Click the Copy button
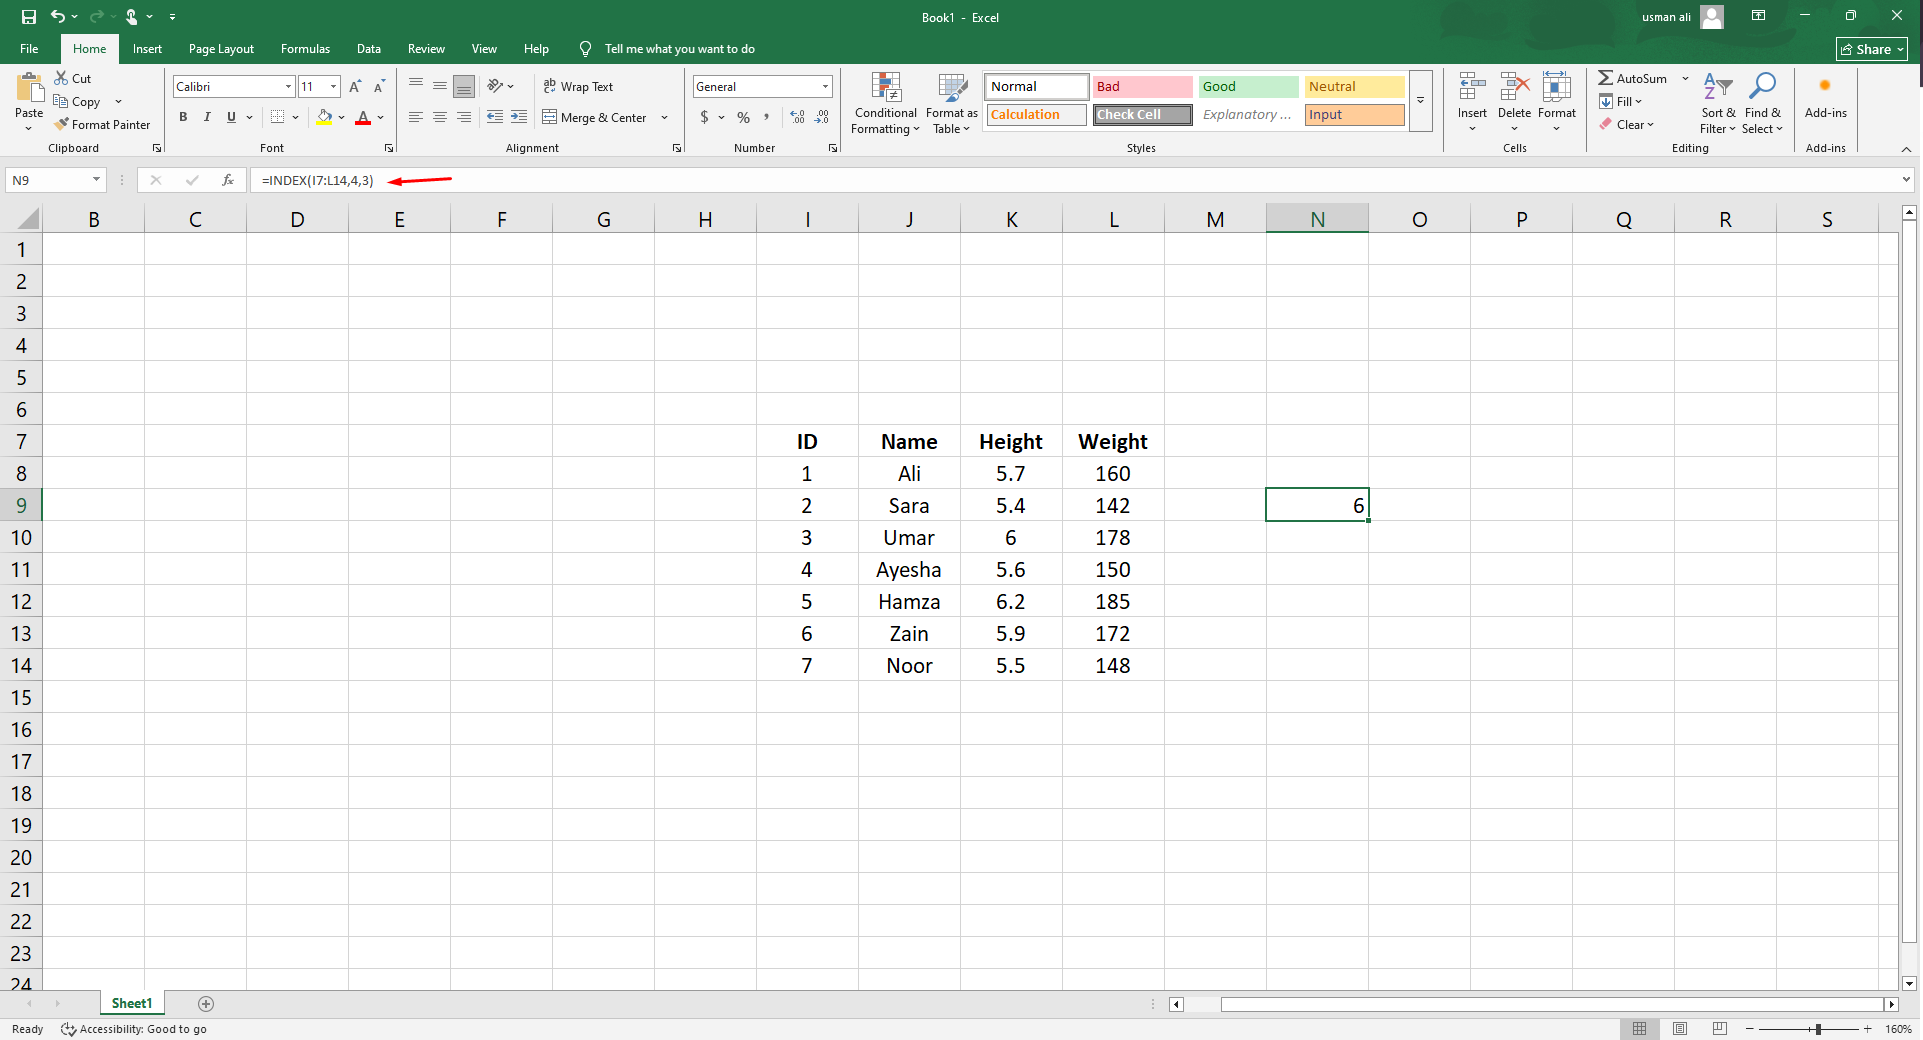Viewport: 1923px width, 1040px height. [77, 102]
